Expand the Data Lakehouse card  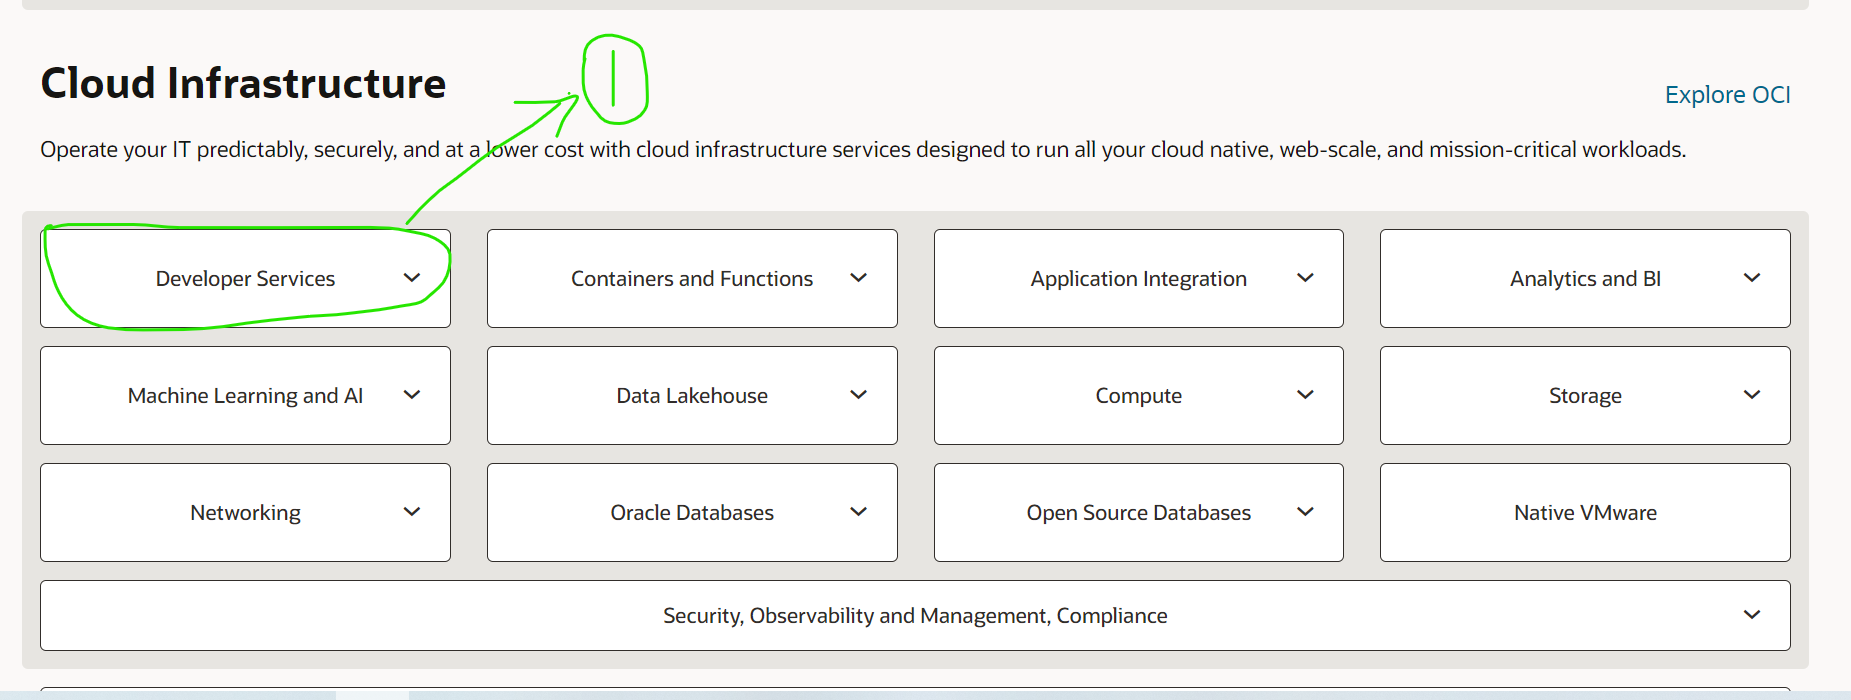click(x=692, y=396)
